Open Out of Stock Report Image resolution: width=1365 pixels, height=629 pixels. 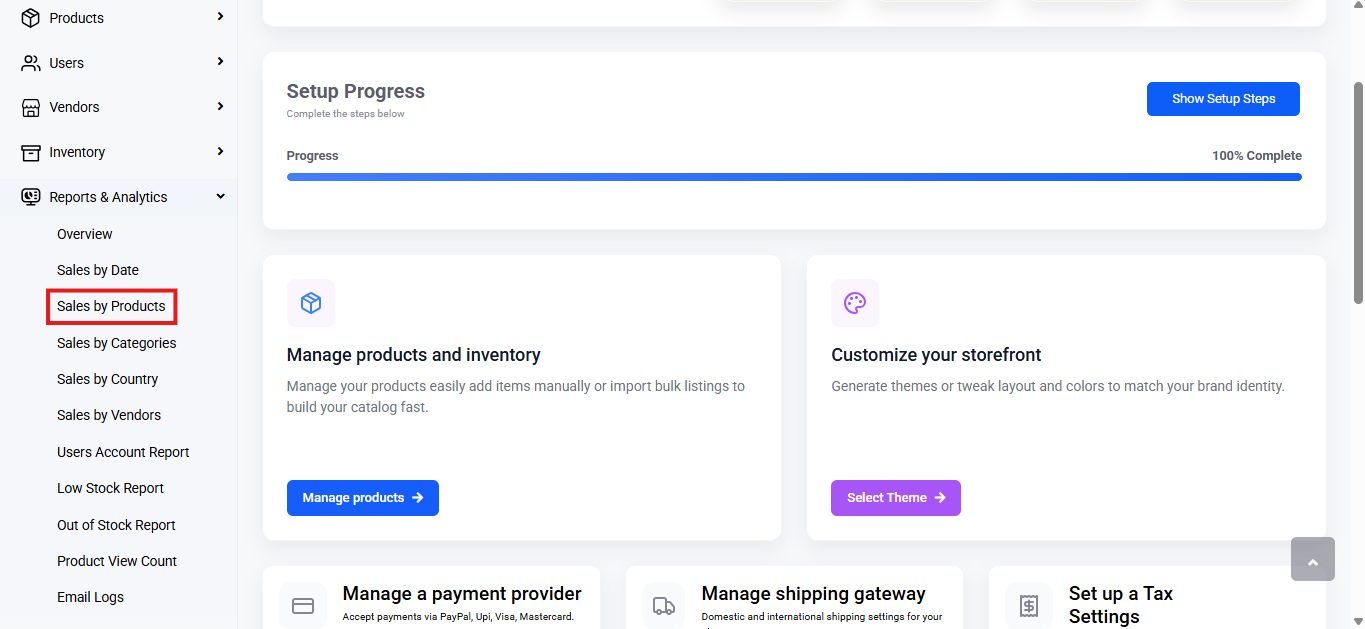(116, 525)
